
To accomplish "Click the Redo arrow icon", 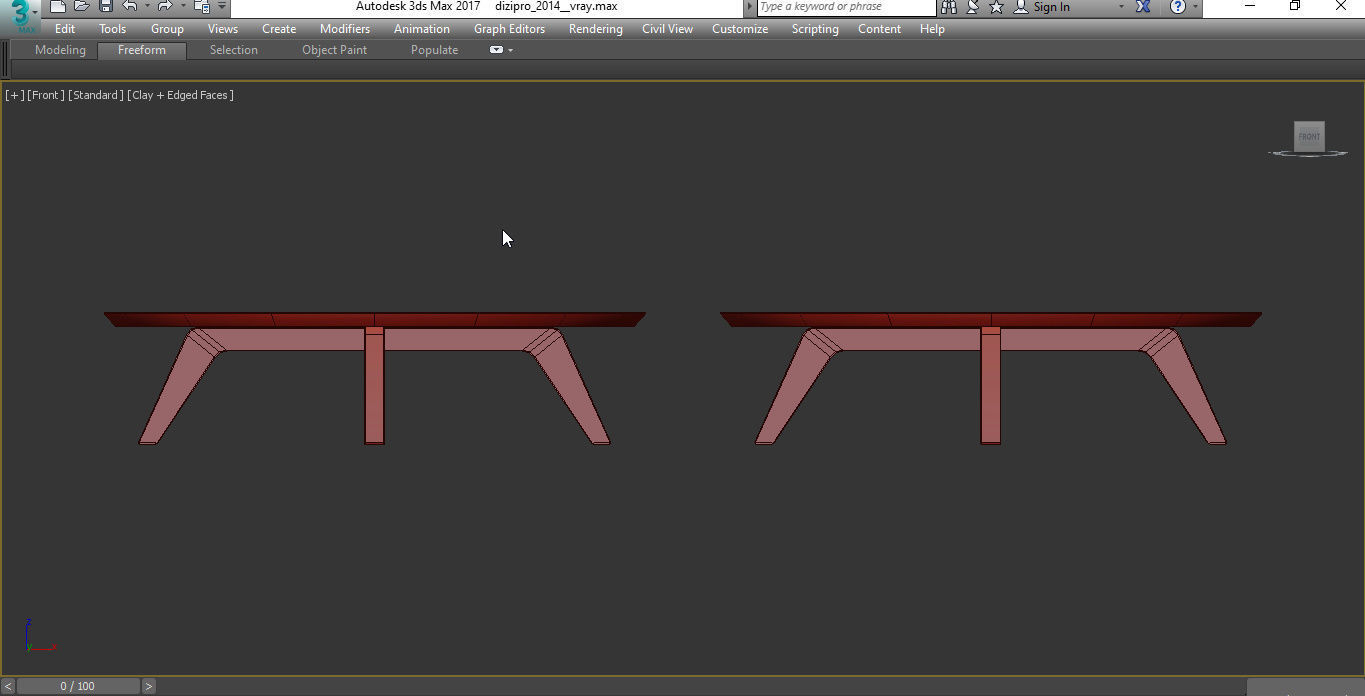I will point(165,7).
